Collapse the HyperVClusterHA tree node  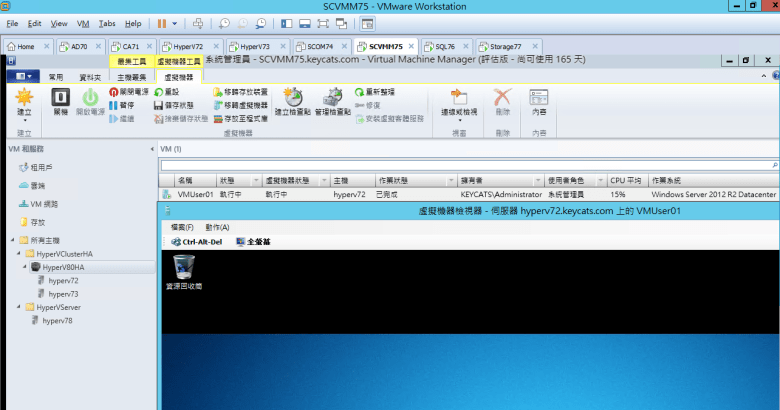(19, 254)
